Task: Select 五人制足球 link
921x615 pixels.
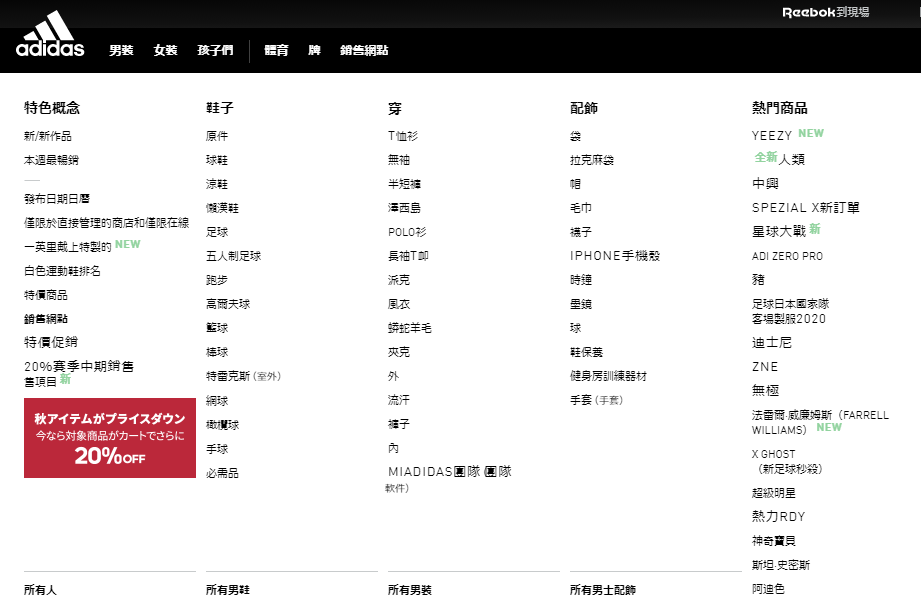Action: 233,256
